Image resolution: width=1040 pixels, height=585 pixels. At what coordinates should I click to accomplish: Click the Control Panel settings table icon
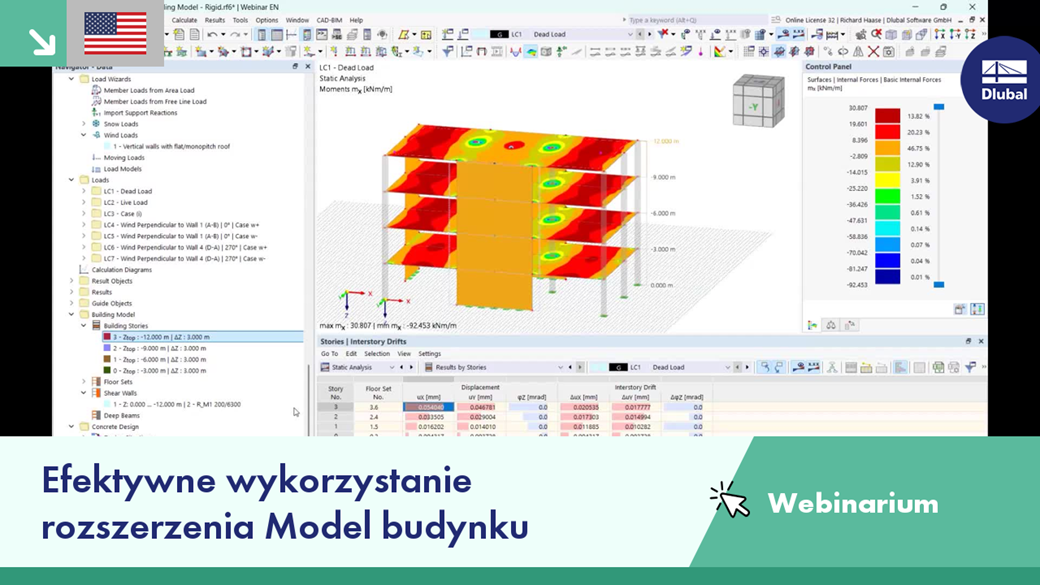coord(960,309)
